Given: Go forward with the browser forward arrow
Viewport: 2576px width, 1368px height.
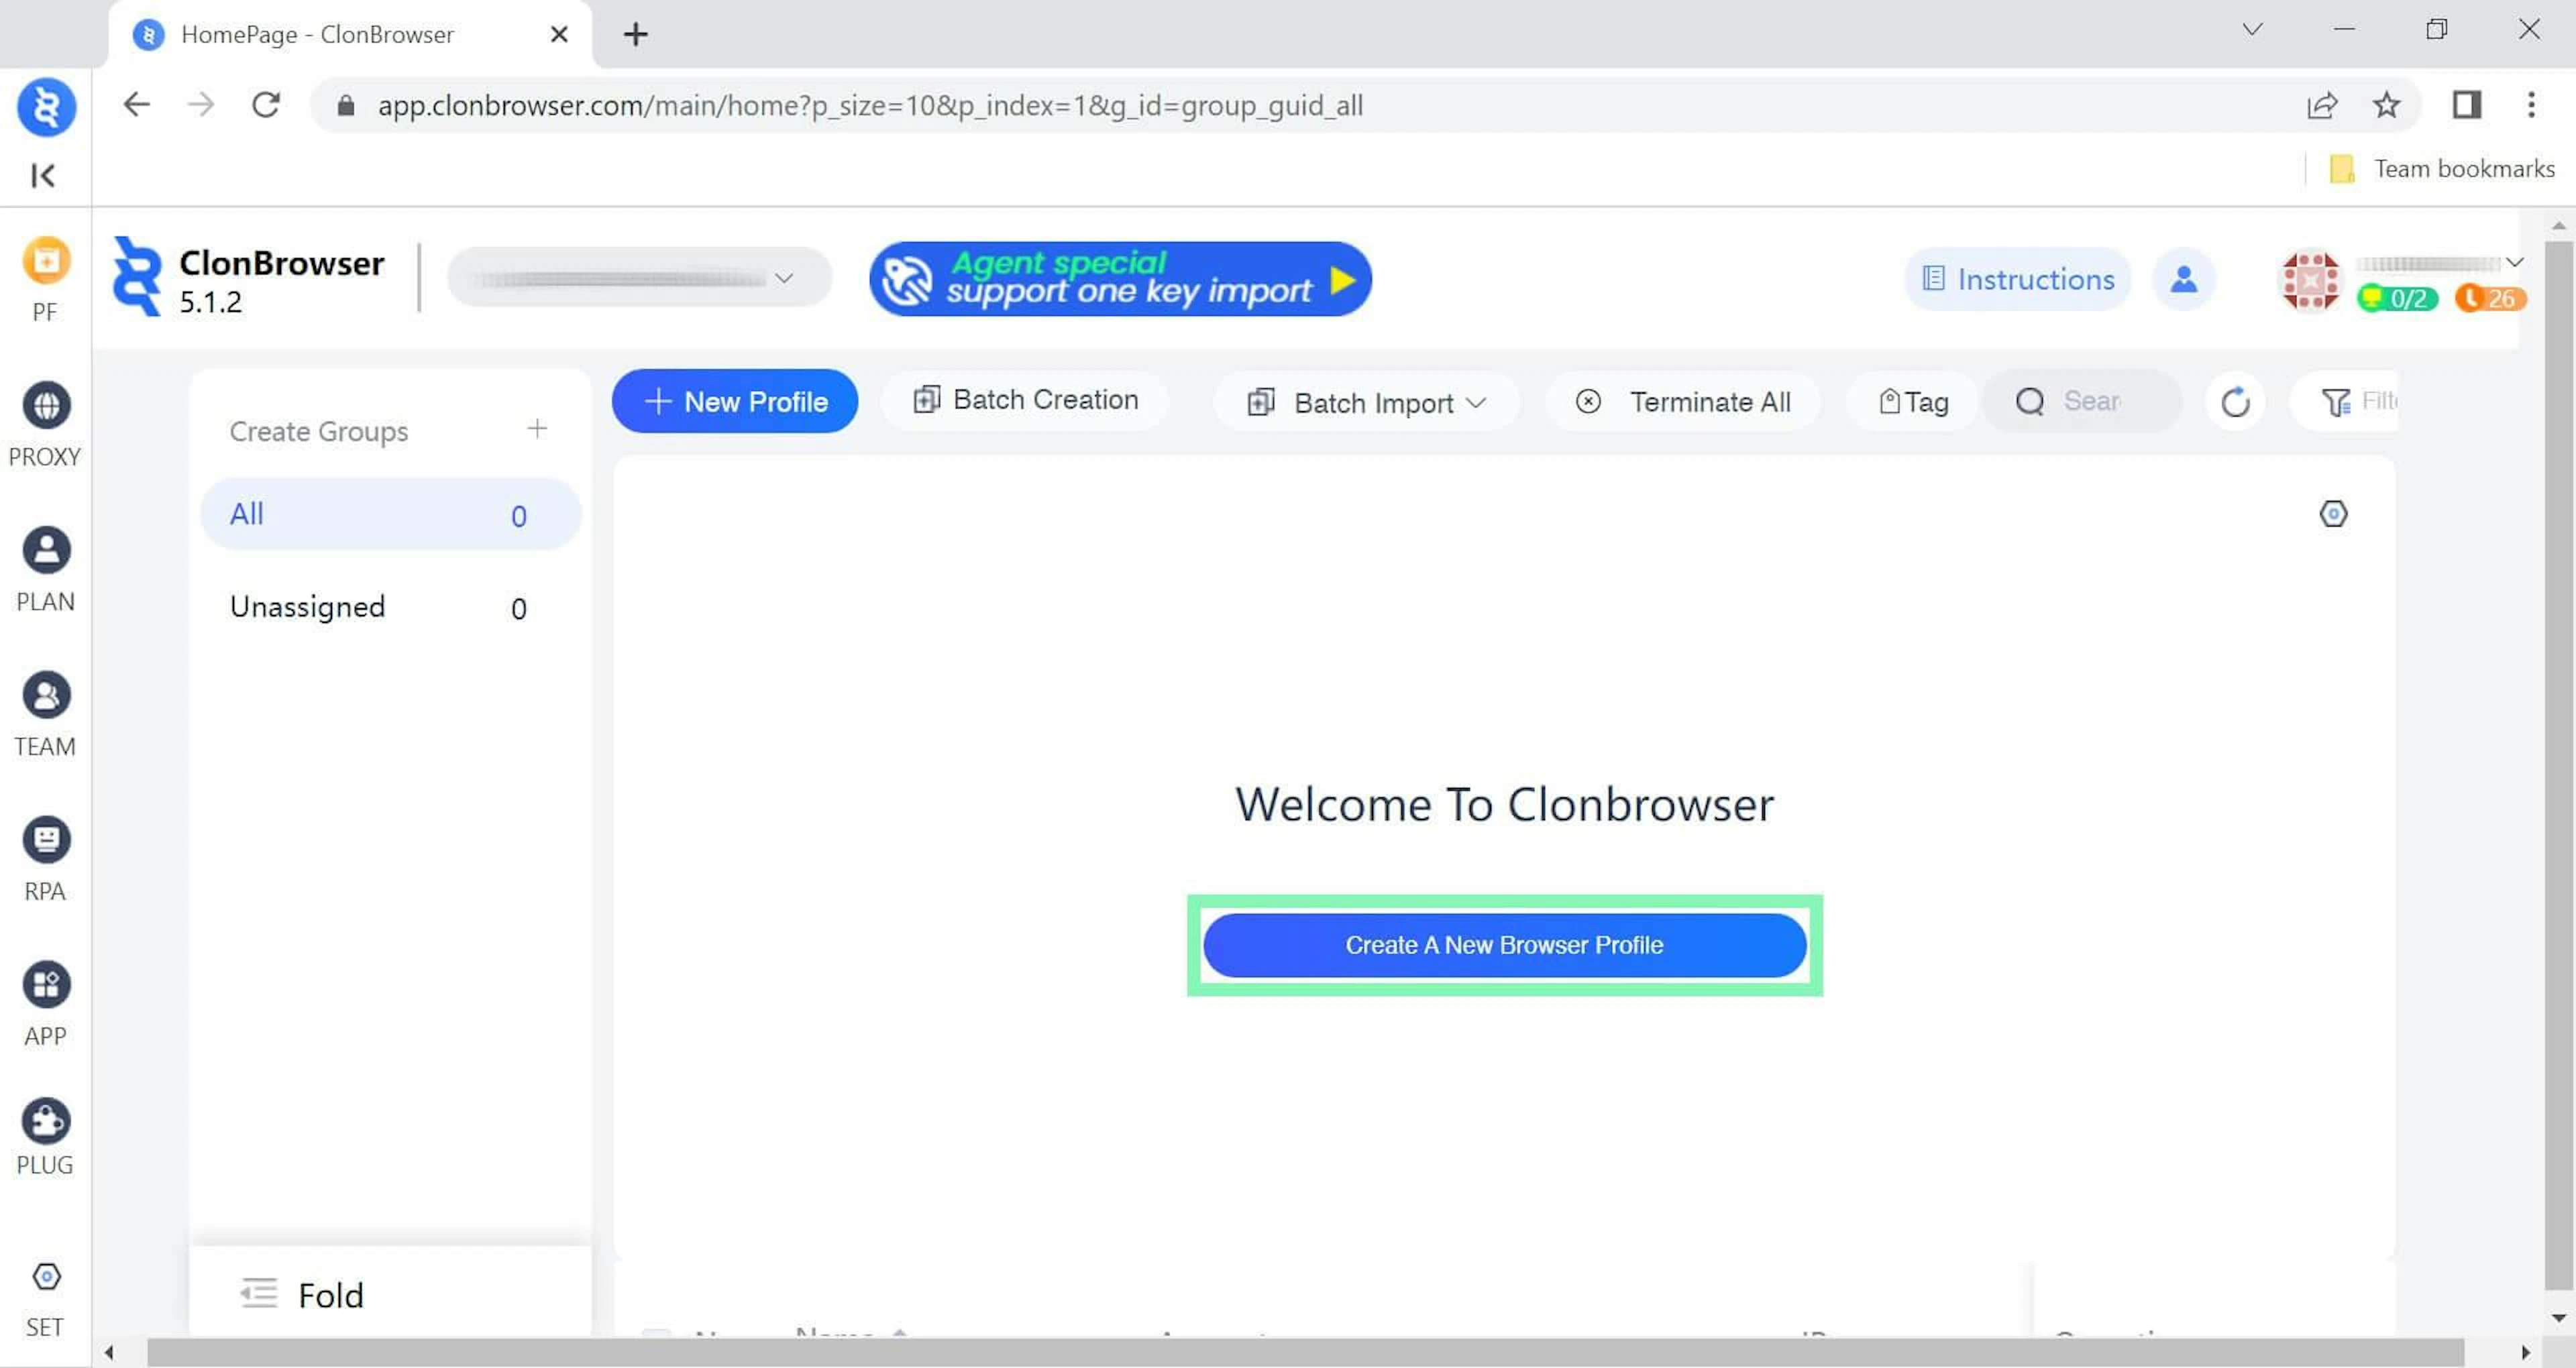Looking at the screenshot, I should [x=201, y=104].
